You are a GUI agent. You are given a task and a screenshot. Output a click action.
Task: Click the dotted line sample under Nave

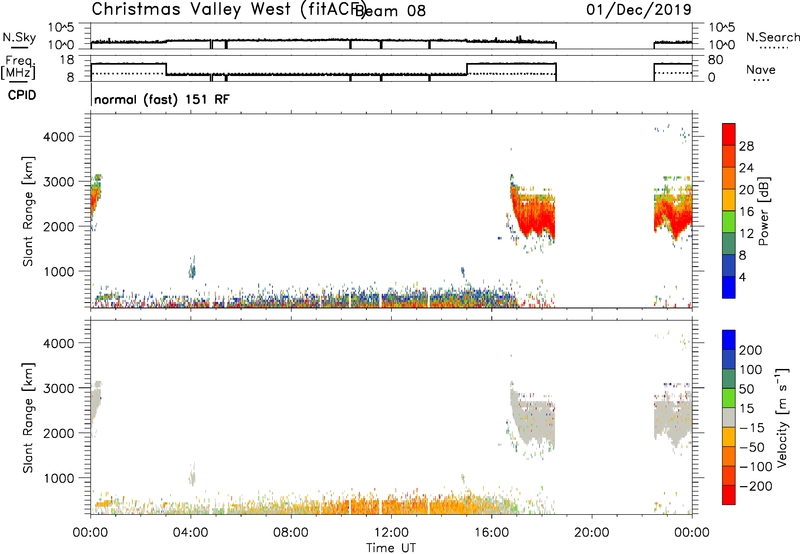761,81
